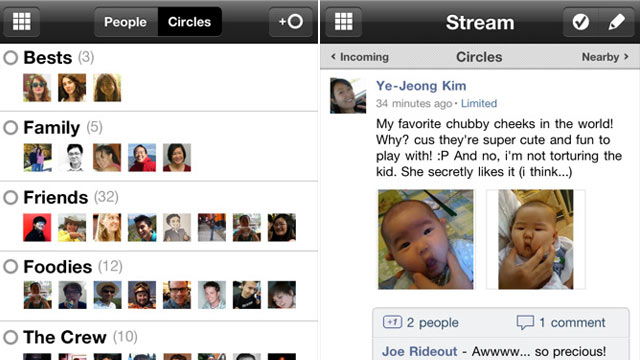Viewport: 640px width, 360px height.
Task: Open the grid menu in Circles screen
Action: [x=22, y=22]
